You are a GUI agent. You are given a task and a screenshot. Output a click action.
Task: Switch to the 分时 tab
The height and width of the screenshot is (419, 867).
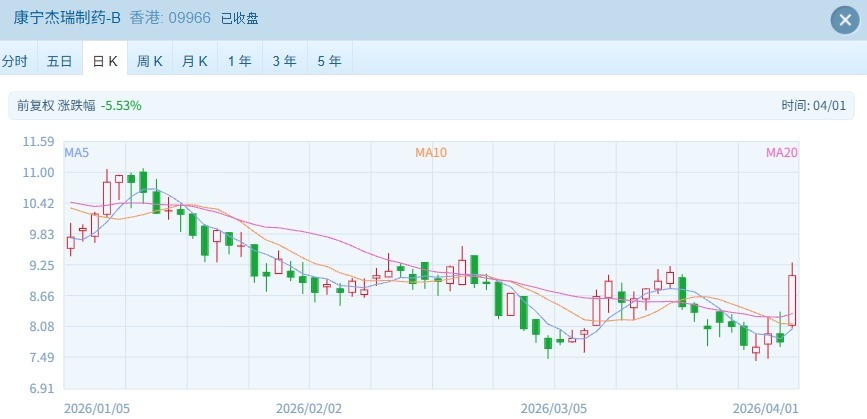pos(15,61)
